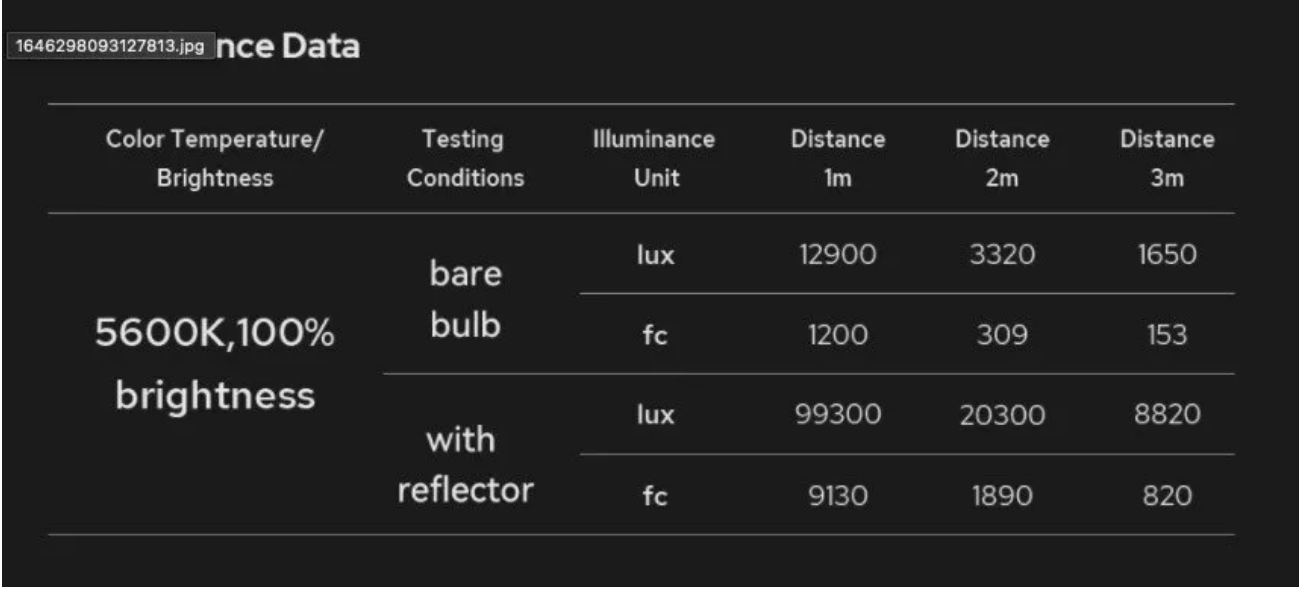
Task: Click the Distance 3m column header
Action: point(1167,158)
